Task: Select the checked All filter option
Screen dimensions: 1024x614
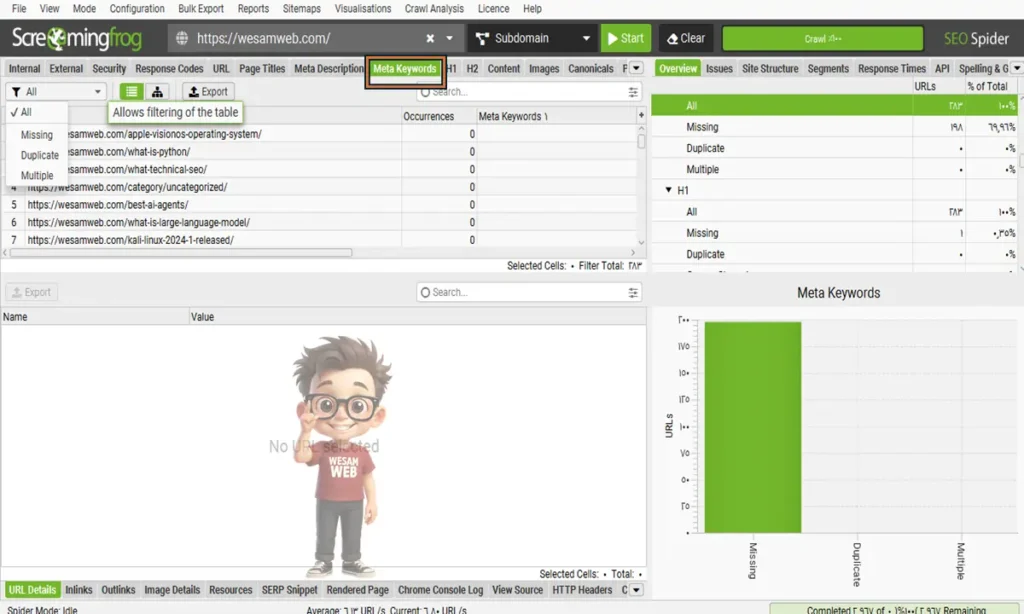Action: point(26,113)
